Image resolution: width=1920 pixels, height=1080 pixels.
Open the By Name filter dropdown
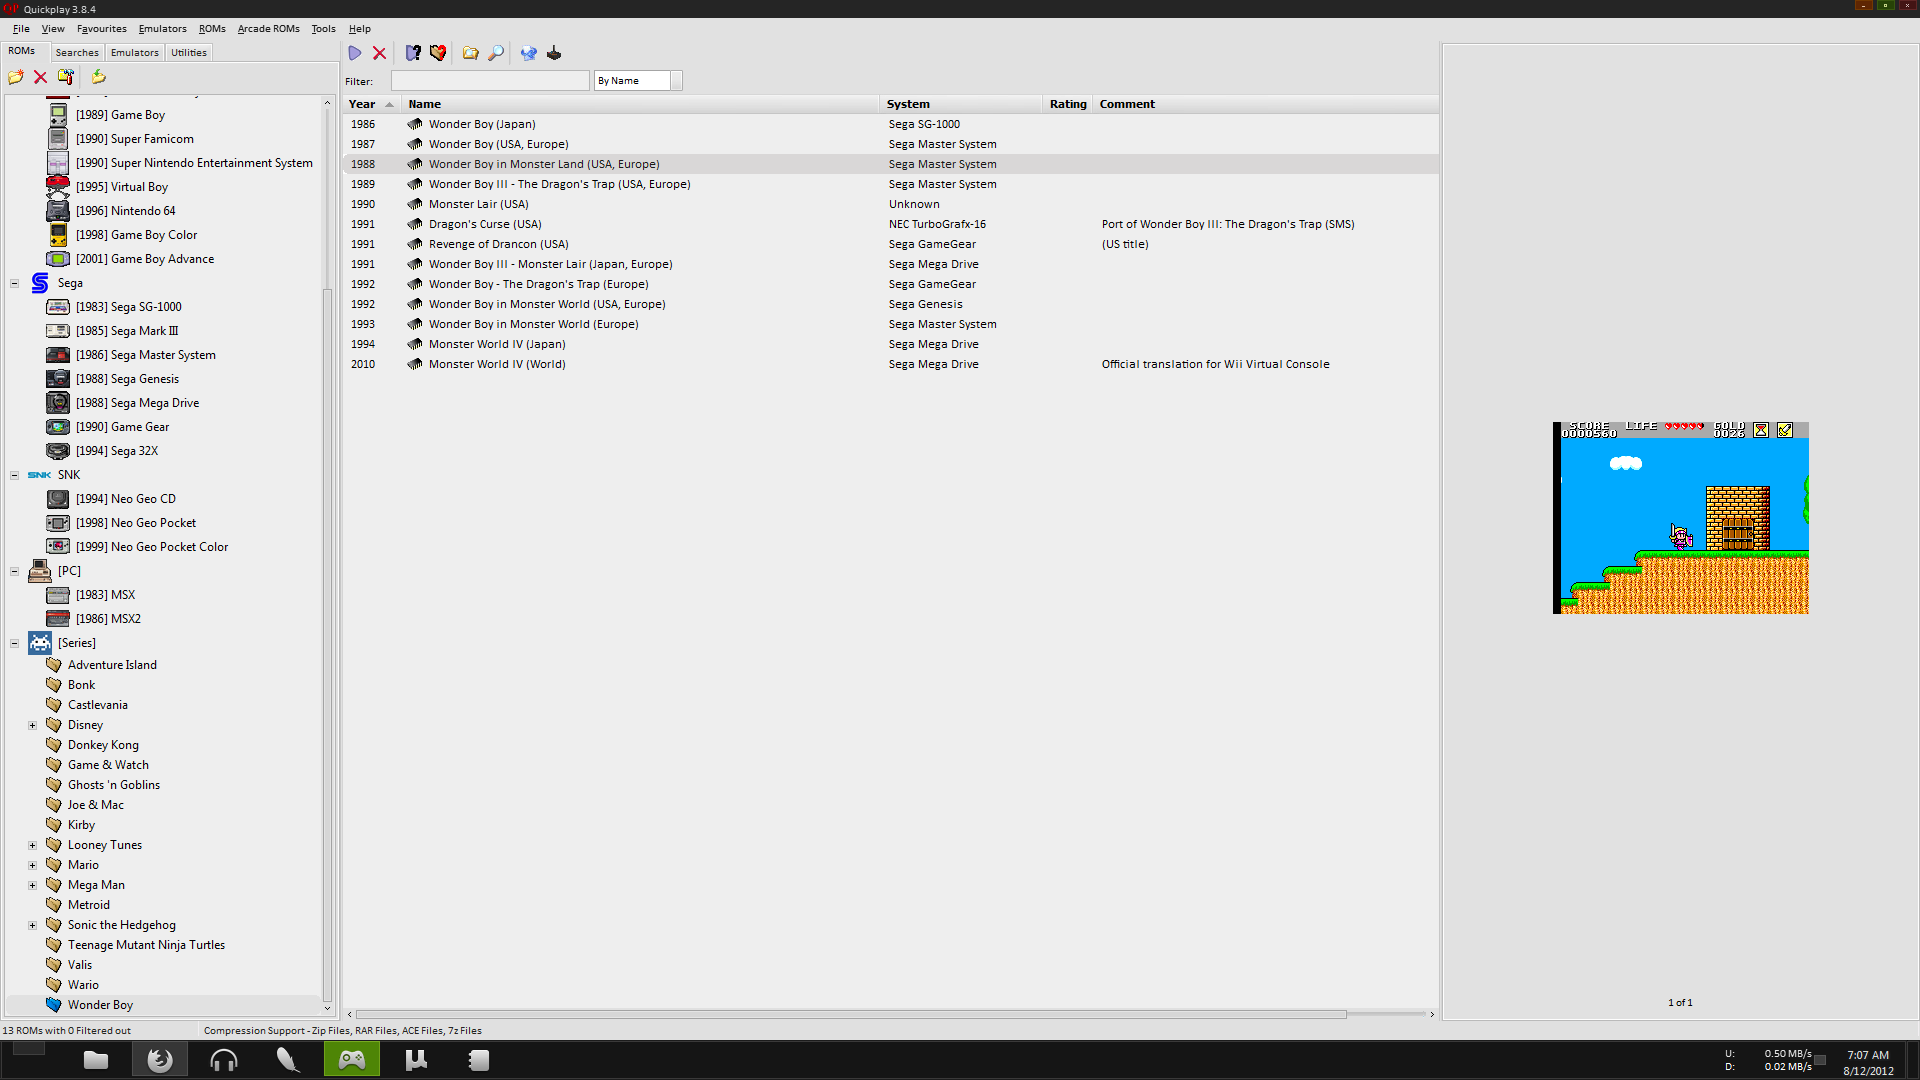coord(677,81)
